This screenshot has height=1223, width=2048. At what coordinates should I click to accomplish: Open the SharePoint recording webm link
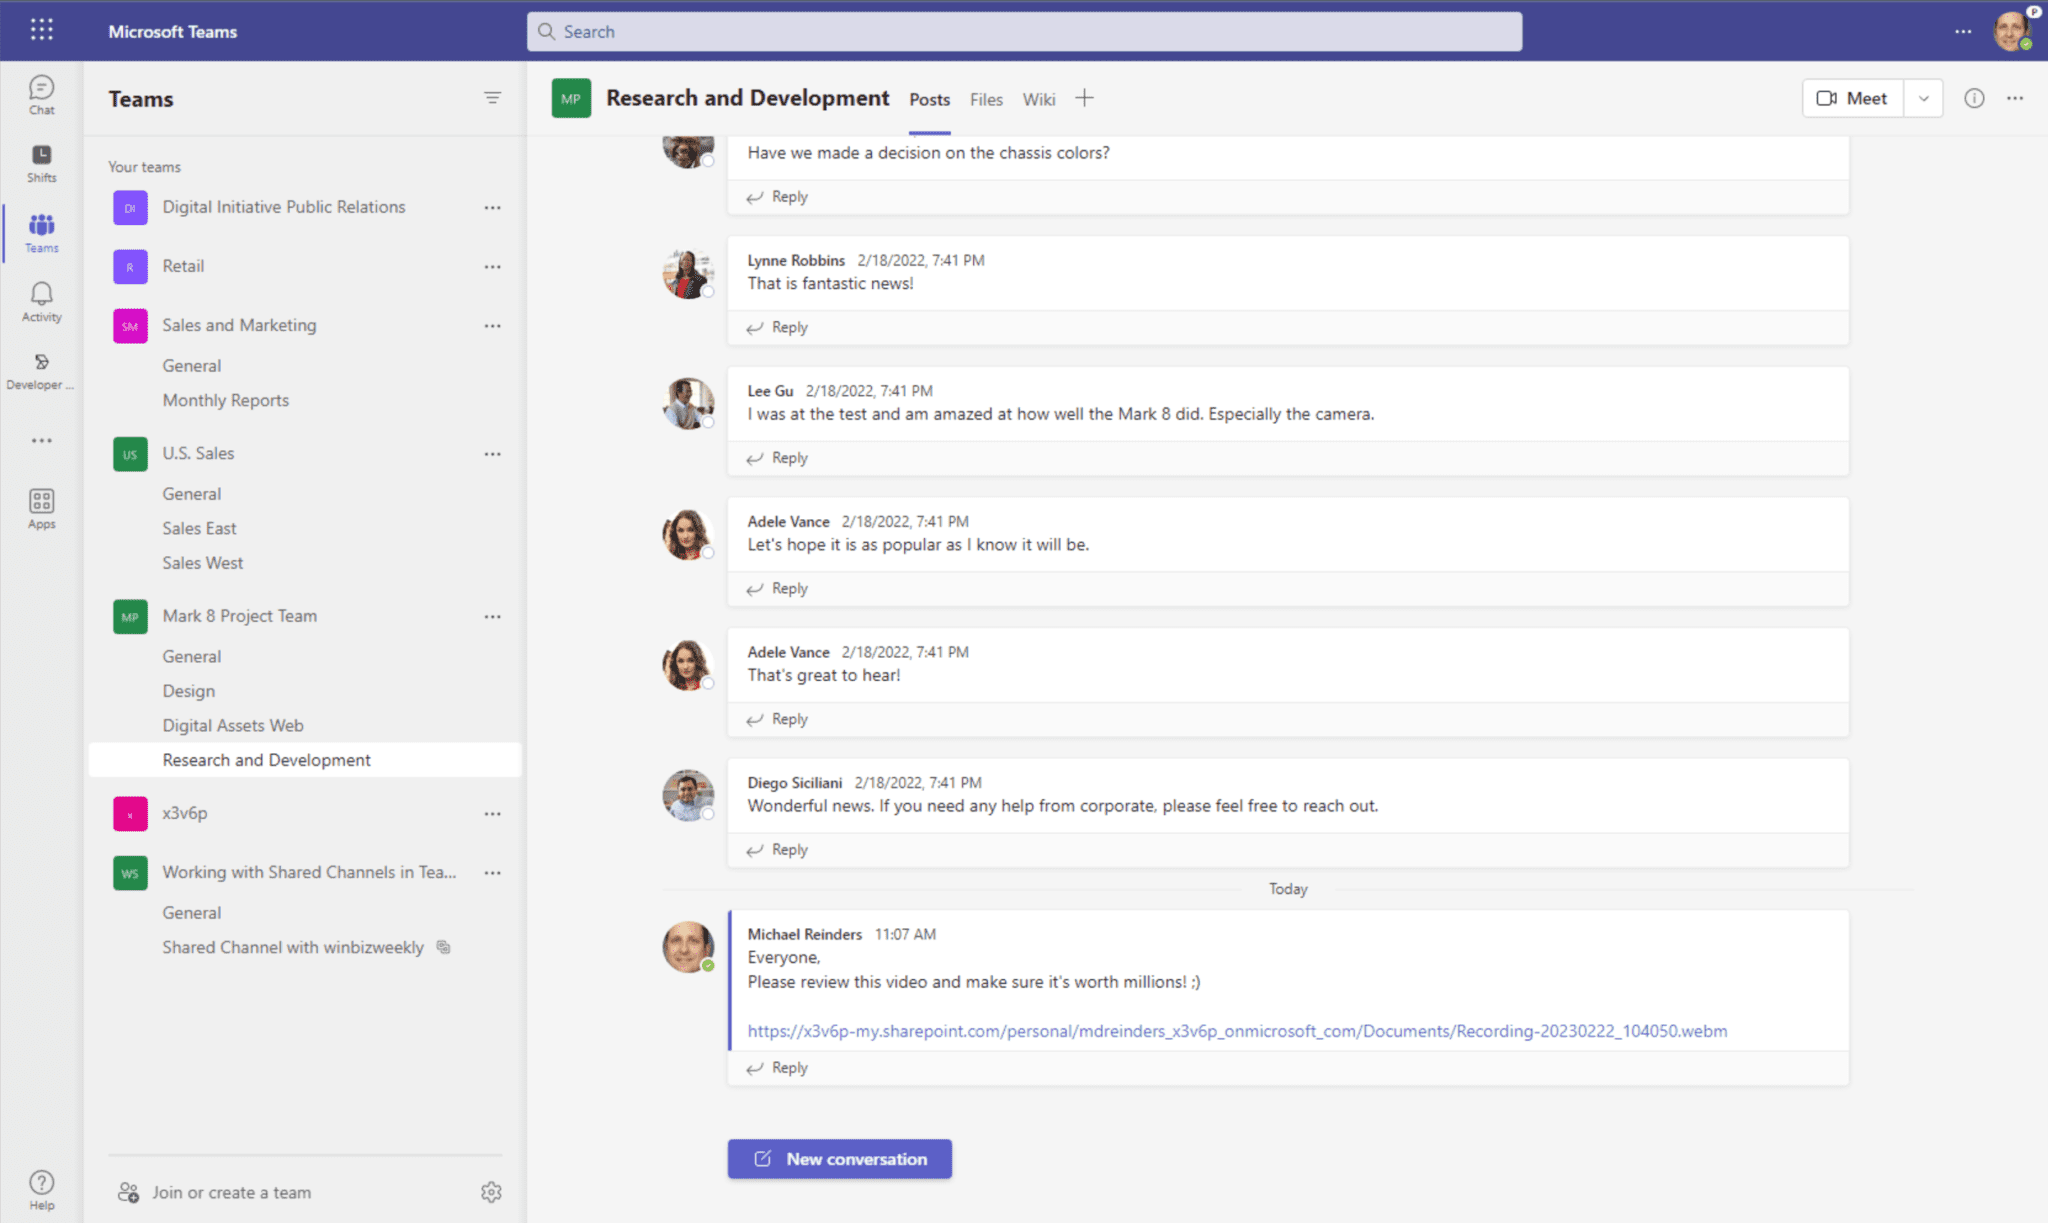click(1237, 1031)
